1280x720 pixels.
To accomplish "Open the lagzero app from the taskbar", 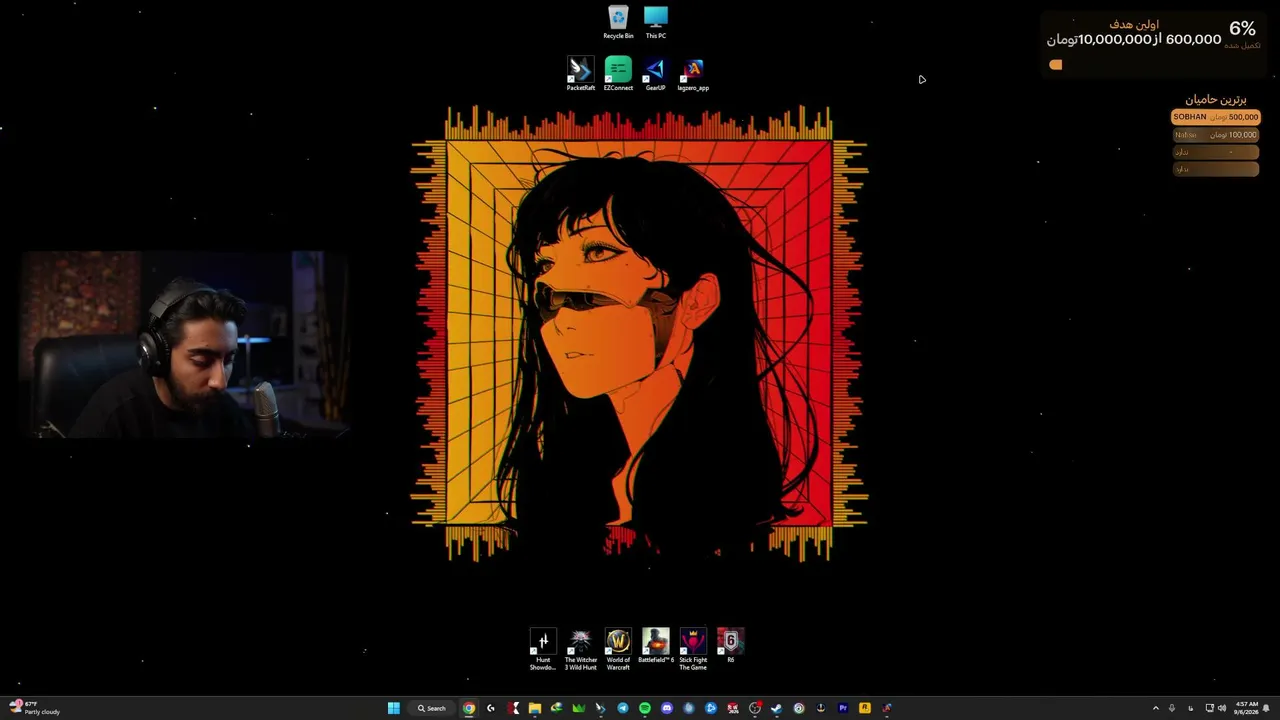I will coord(887,708).
